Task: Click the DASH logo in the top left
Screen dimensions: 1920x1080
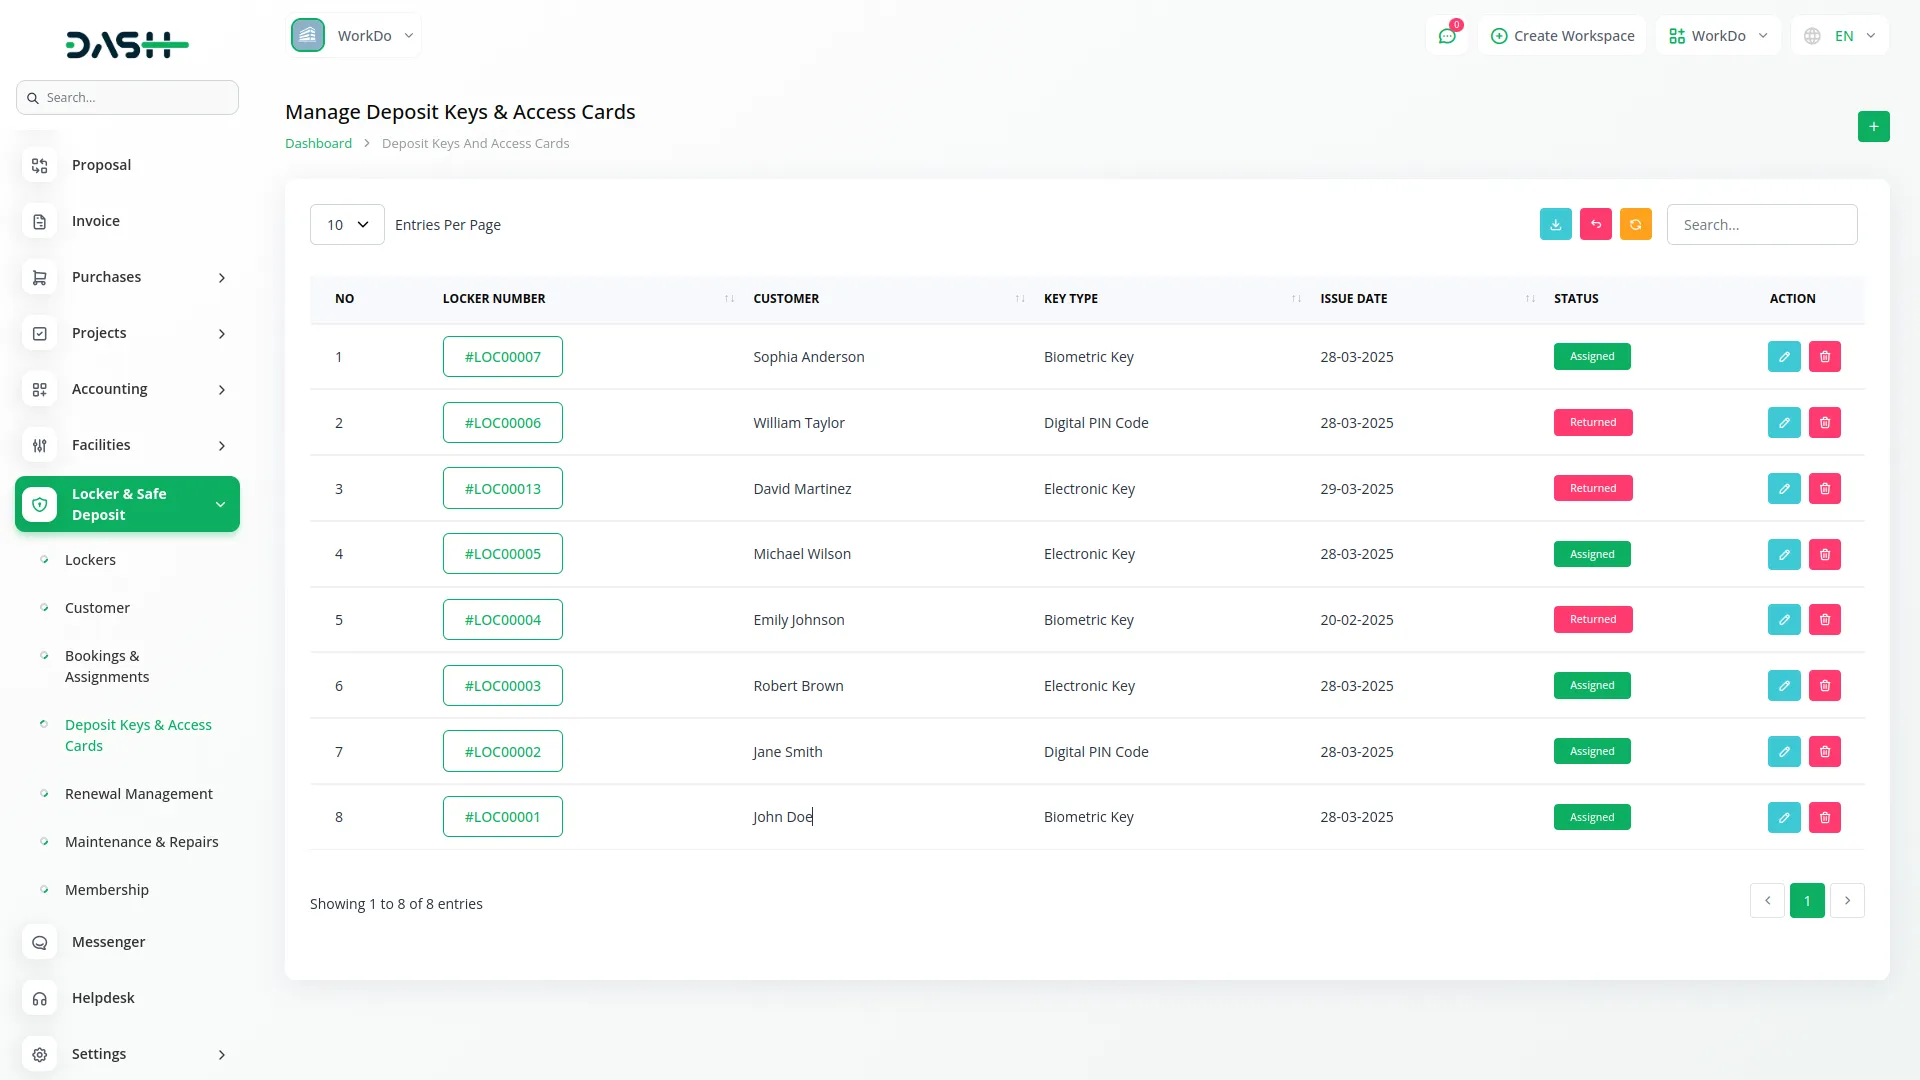Action: tap(127, 44)
